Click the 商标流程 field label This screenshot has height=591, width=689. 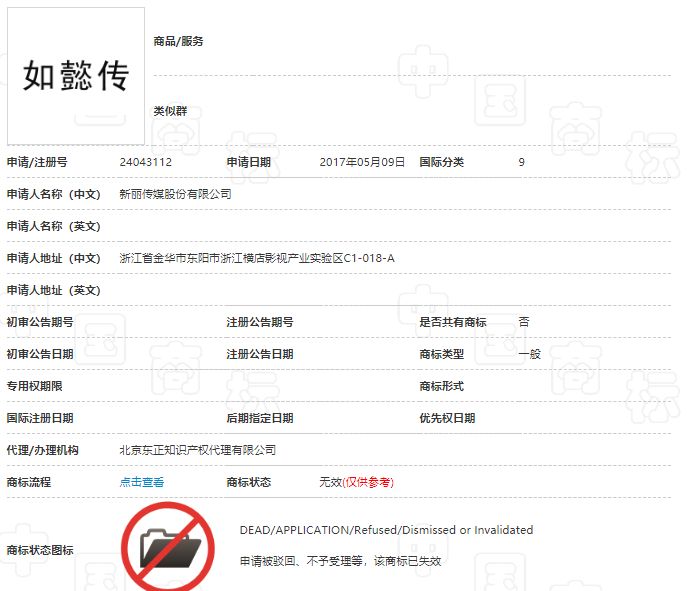[29, 482]
